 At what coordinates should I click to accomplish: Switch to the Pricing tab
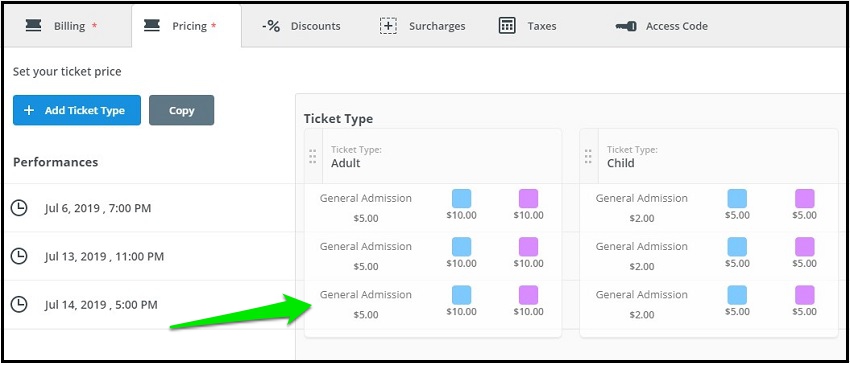tap(186, 26)
